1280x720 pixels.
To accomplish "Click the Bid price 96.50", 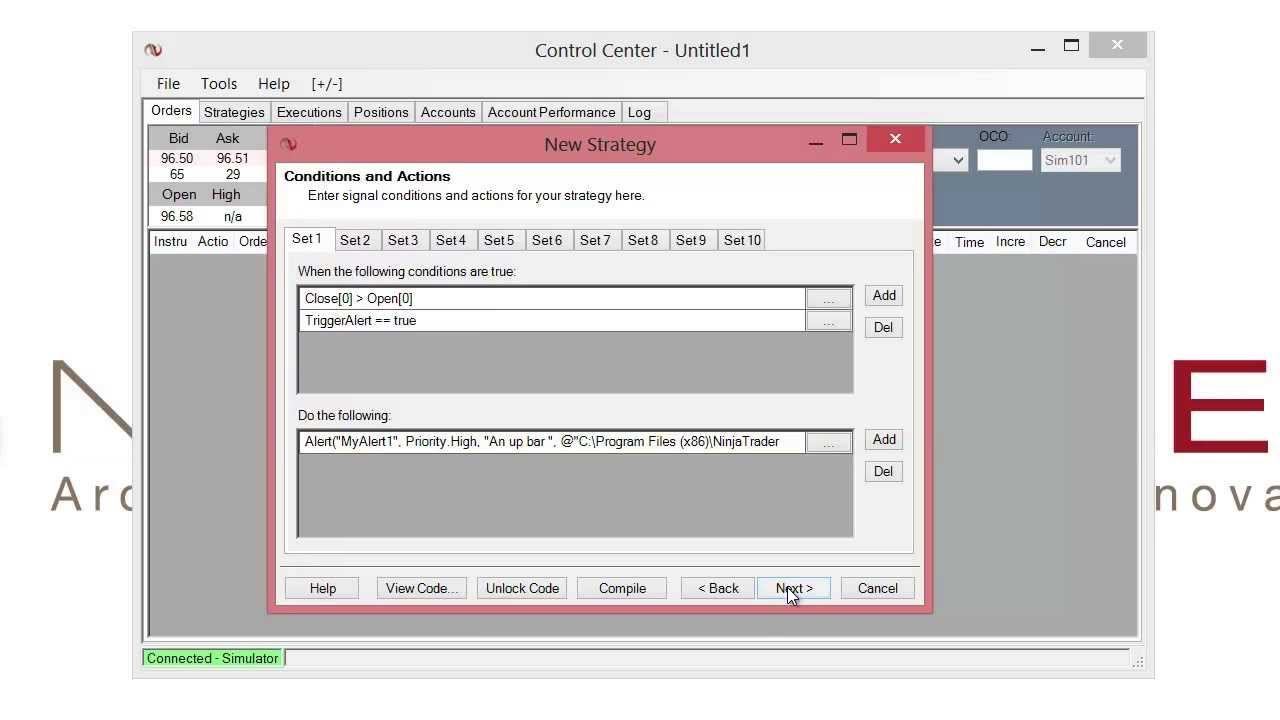I will [177, 158].
